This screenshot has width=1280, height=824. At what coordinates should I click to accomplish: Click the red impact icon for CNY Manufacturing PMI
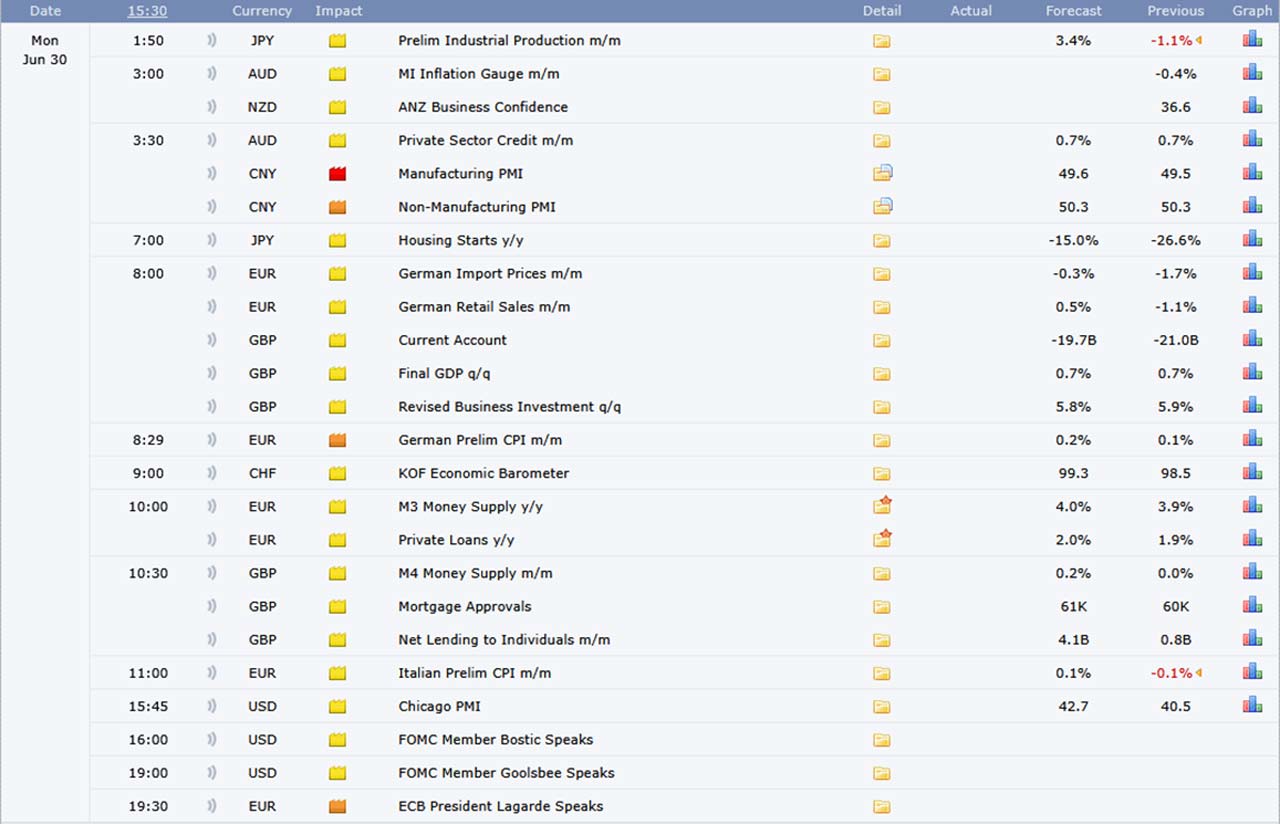click(338, 174)
